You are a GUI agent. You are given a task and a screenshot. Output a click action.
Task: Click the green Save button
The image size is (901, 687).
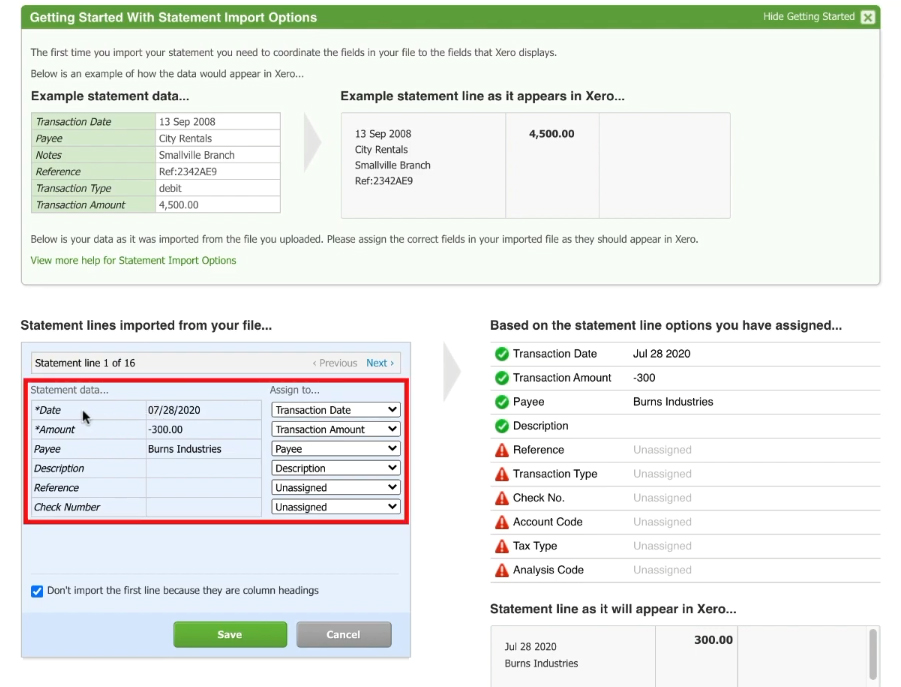click(230, 635)
